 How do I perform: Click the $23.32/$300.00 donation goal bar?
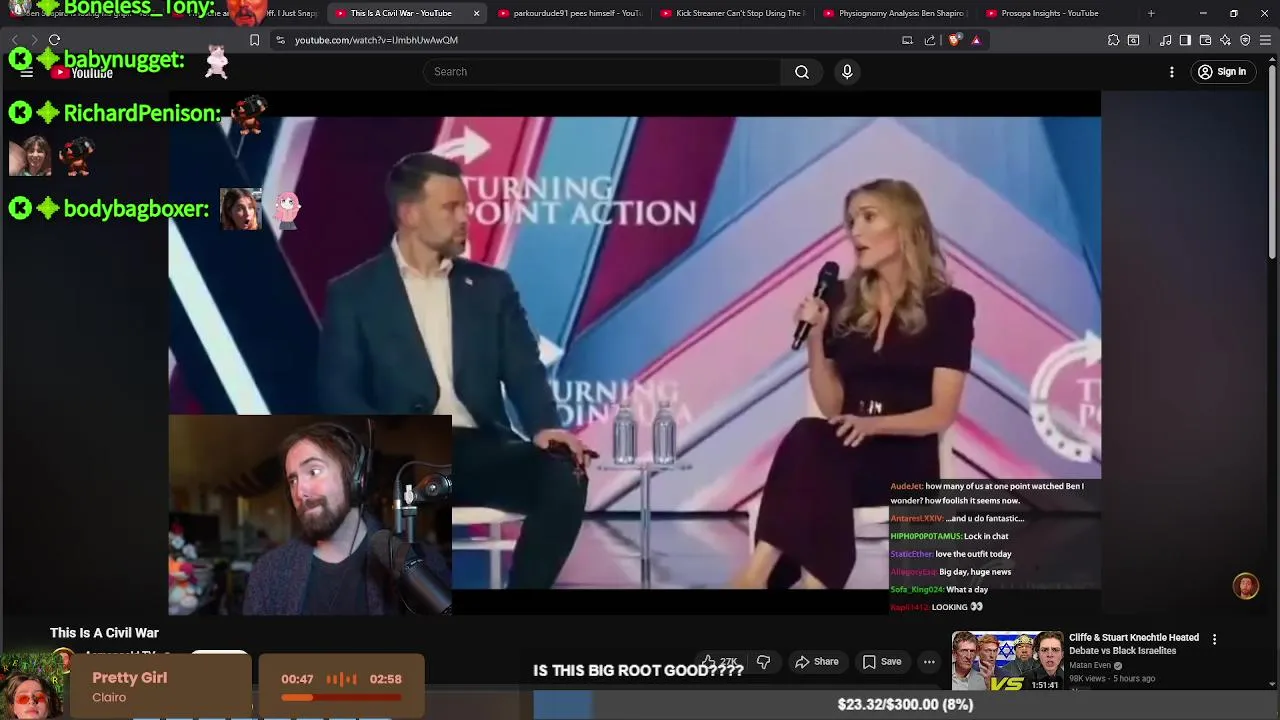(905, 705)
